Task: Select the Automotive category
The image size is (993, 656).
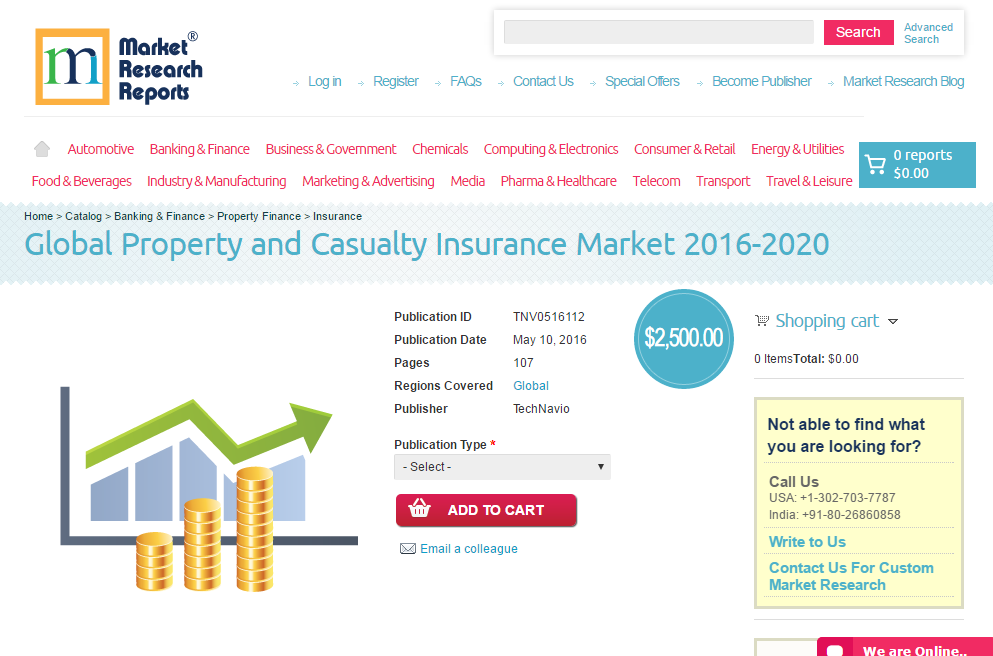Action: tap(100, 149)
